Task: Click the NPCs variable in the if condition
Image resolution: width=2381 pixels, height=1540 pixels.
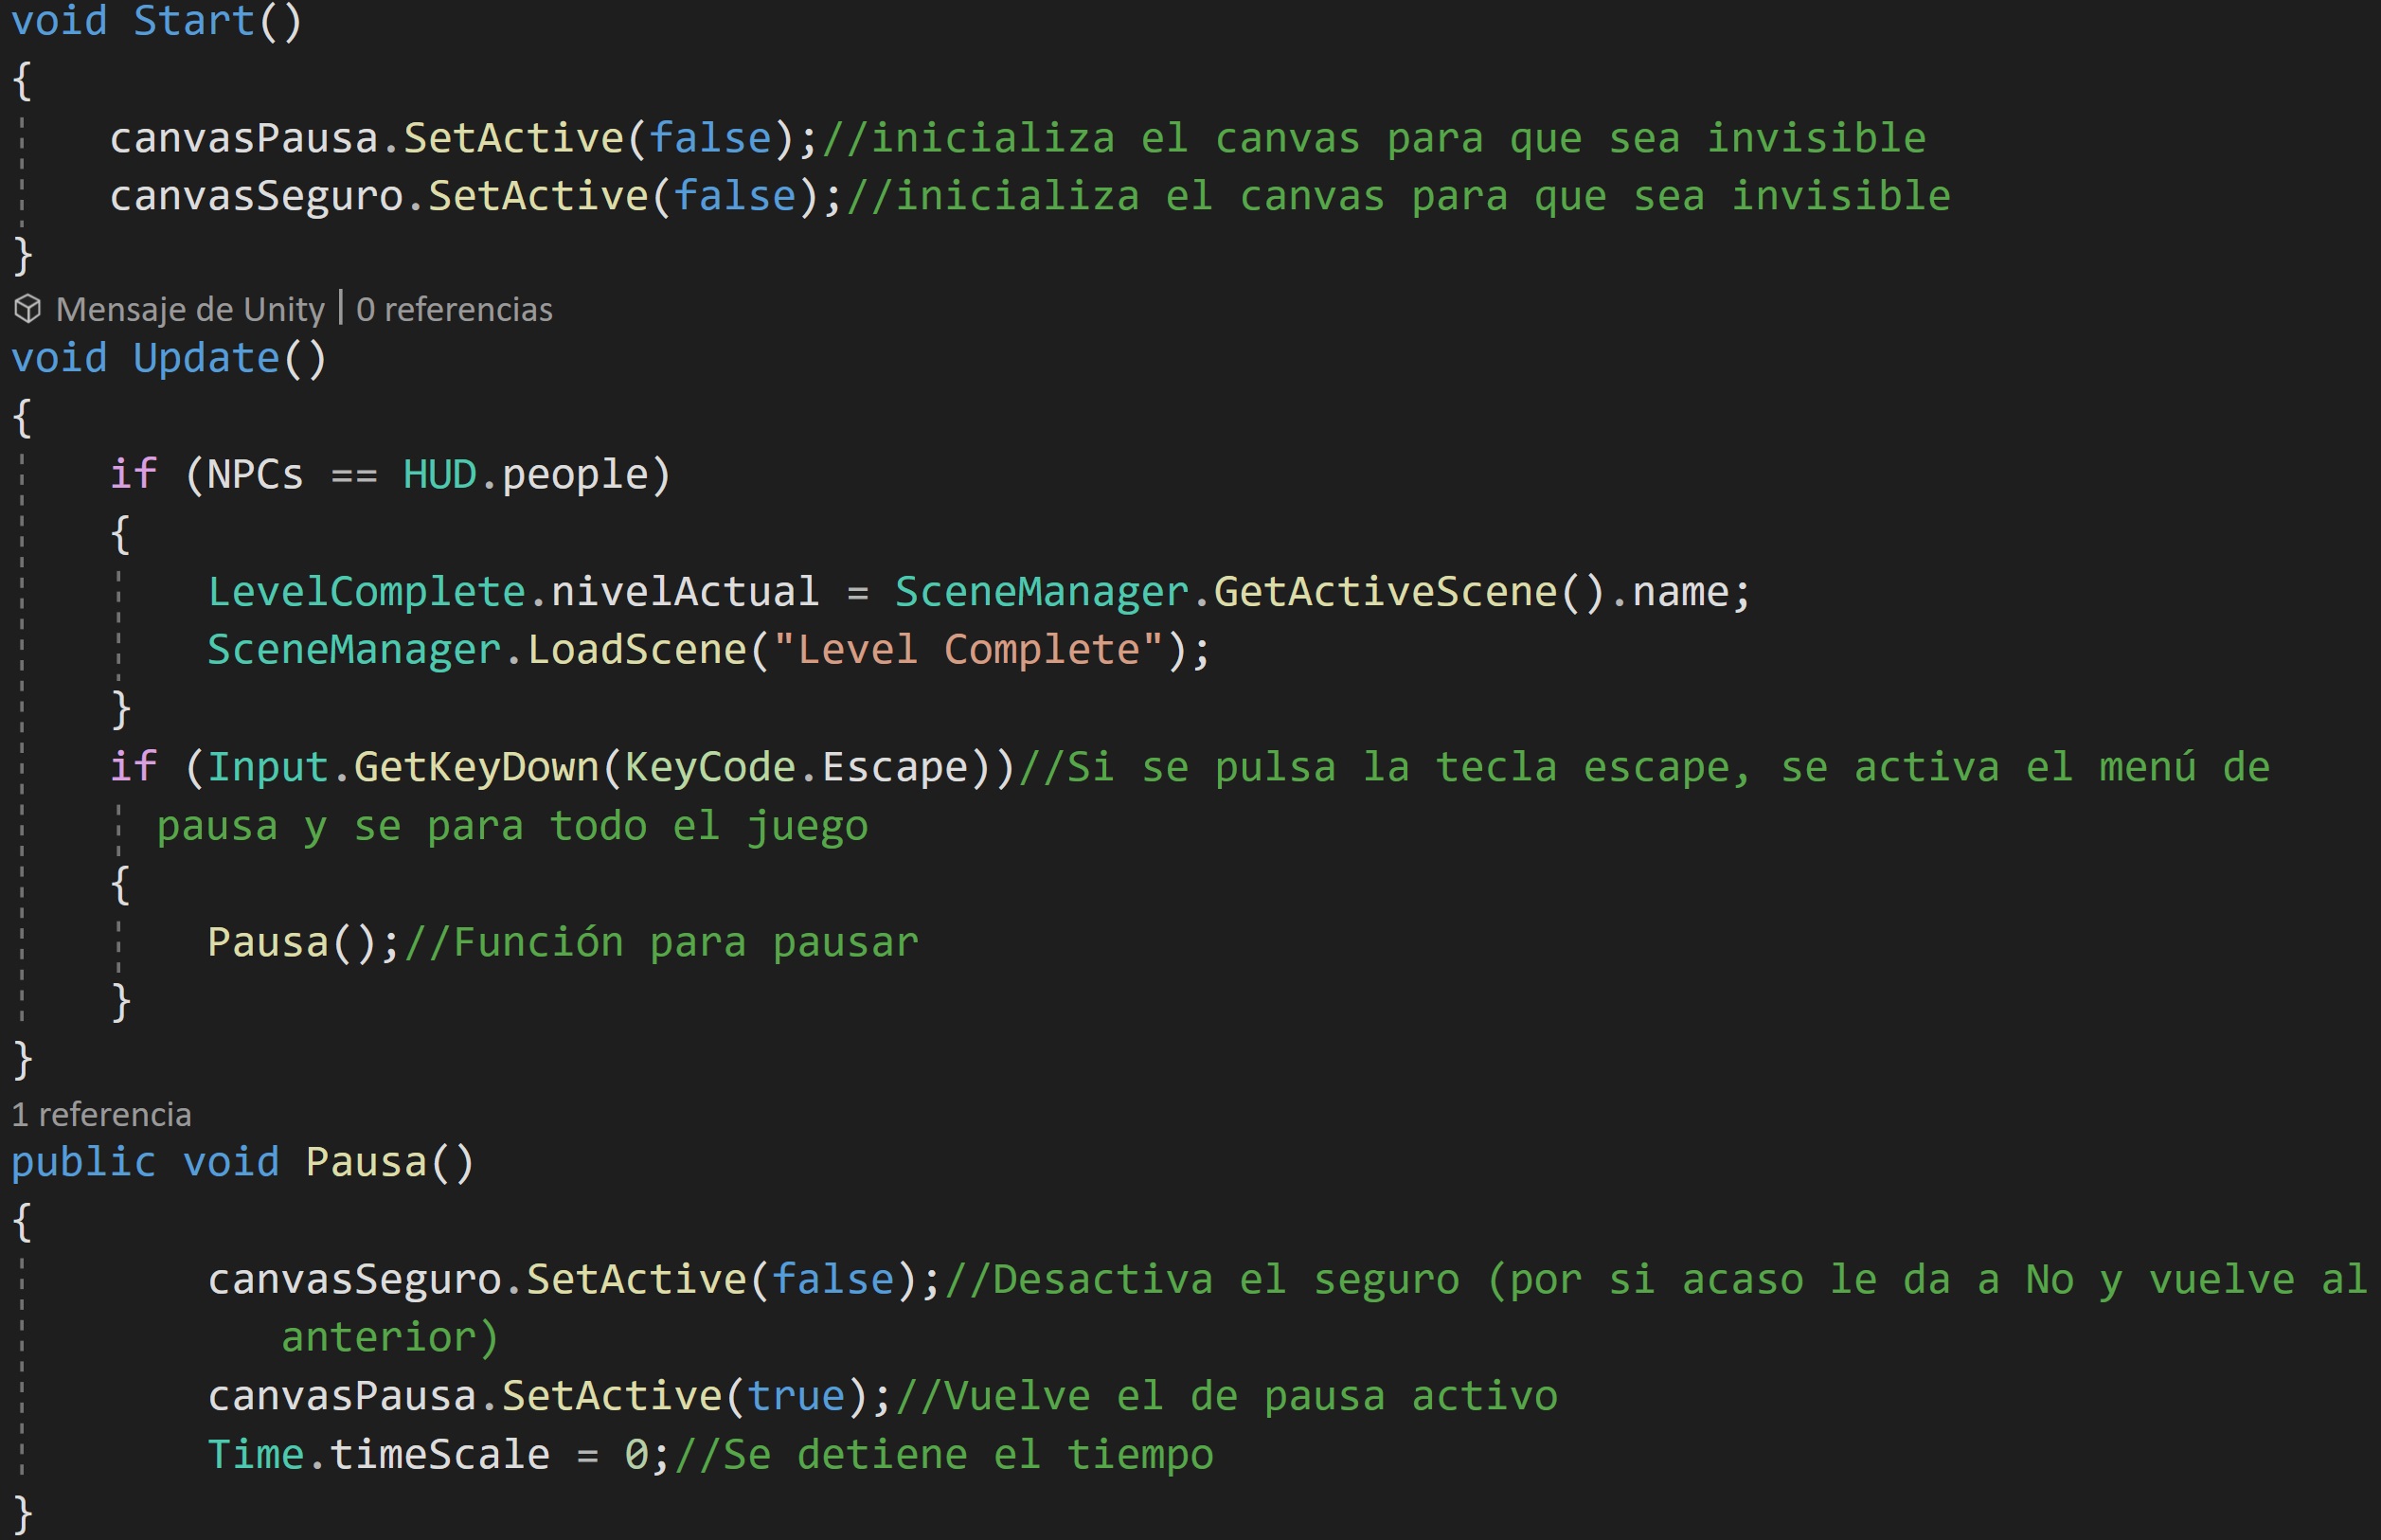Action: (255, 475)
